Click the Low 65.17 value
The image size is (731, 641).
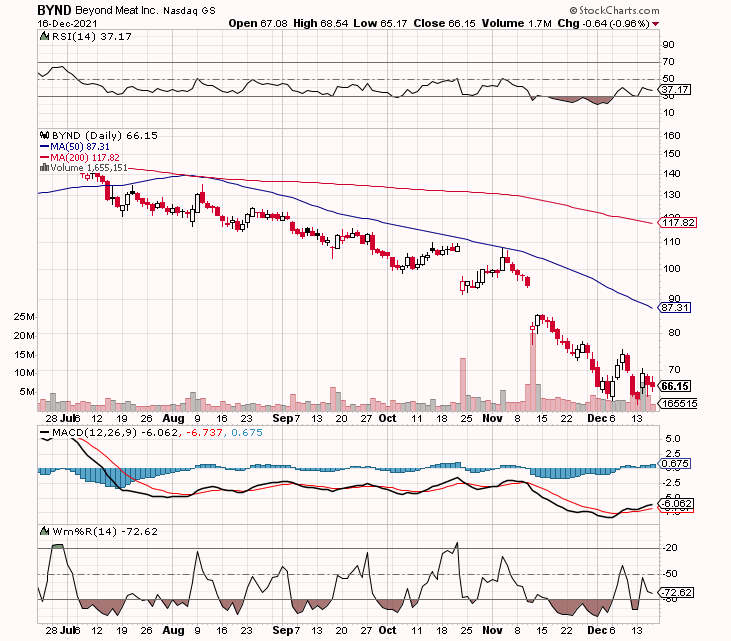(x=380, y=23)
